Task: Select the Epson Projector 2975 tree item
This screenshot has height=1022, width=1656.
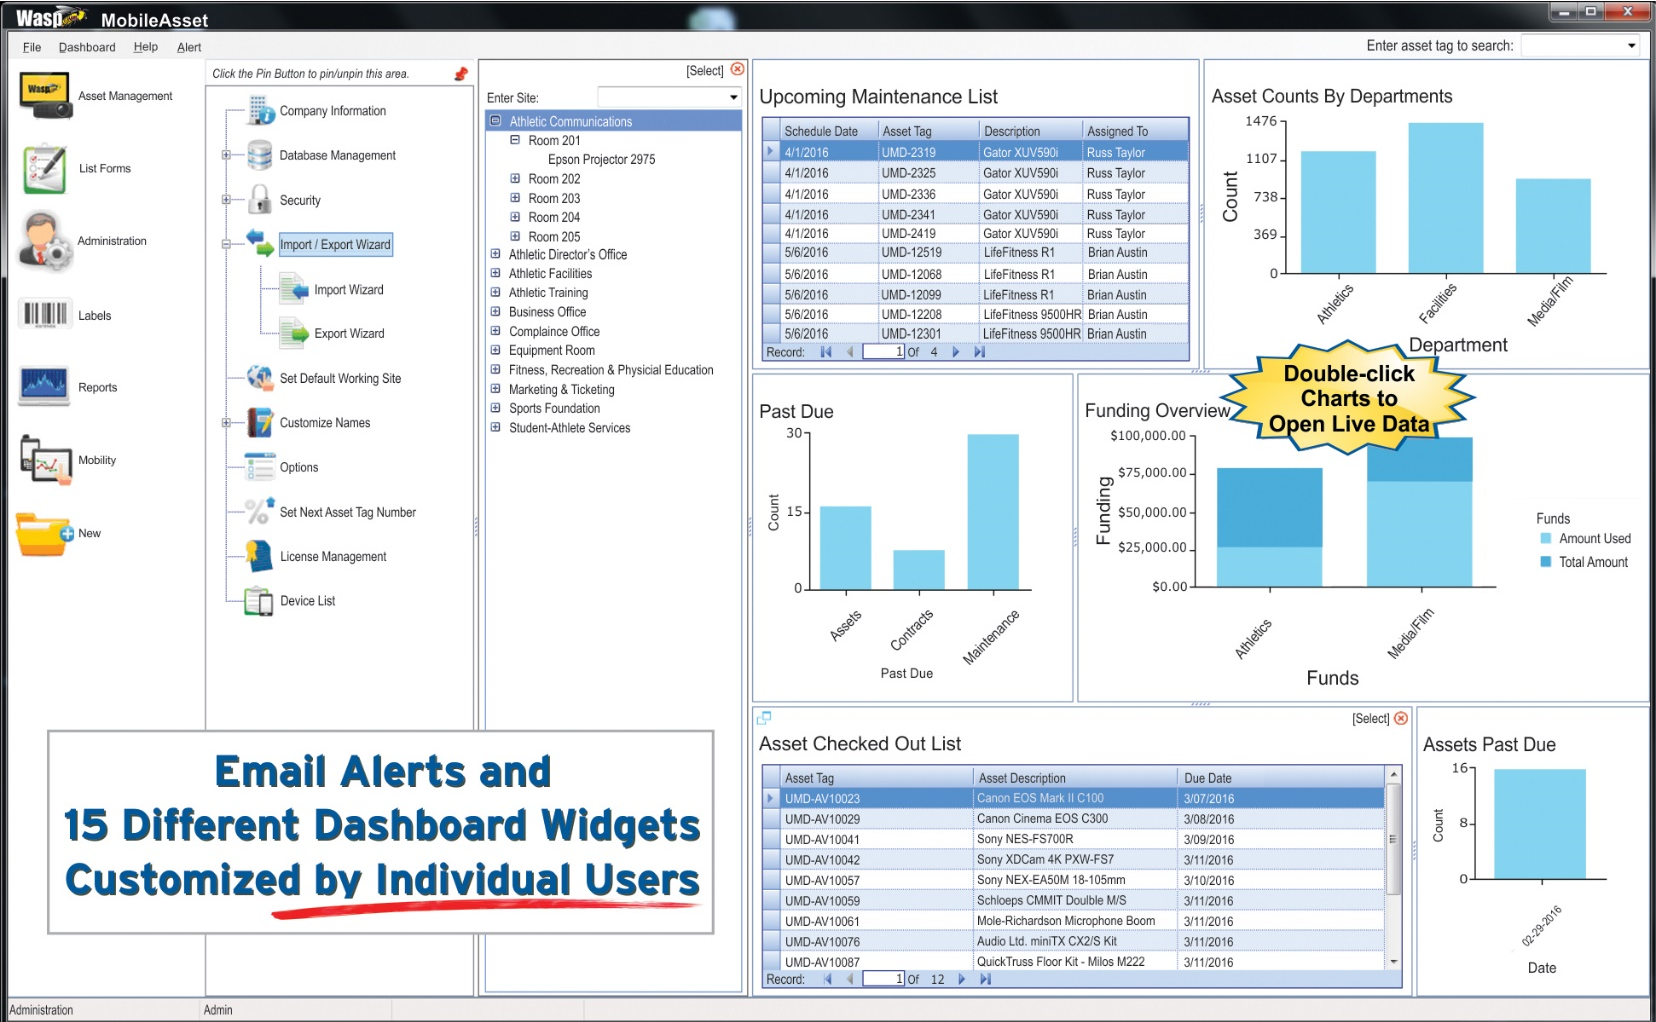Action: coord(601,160)
